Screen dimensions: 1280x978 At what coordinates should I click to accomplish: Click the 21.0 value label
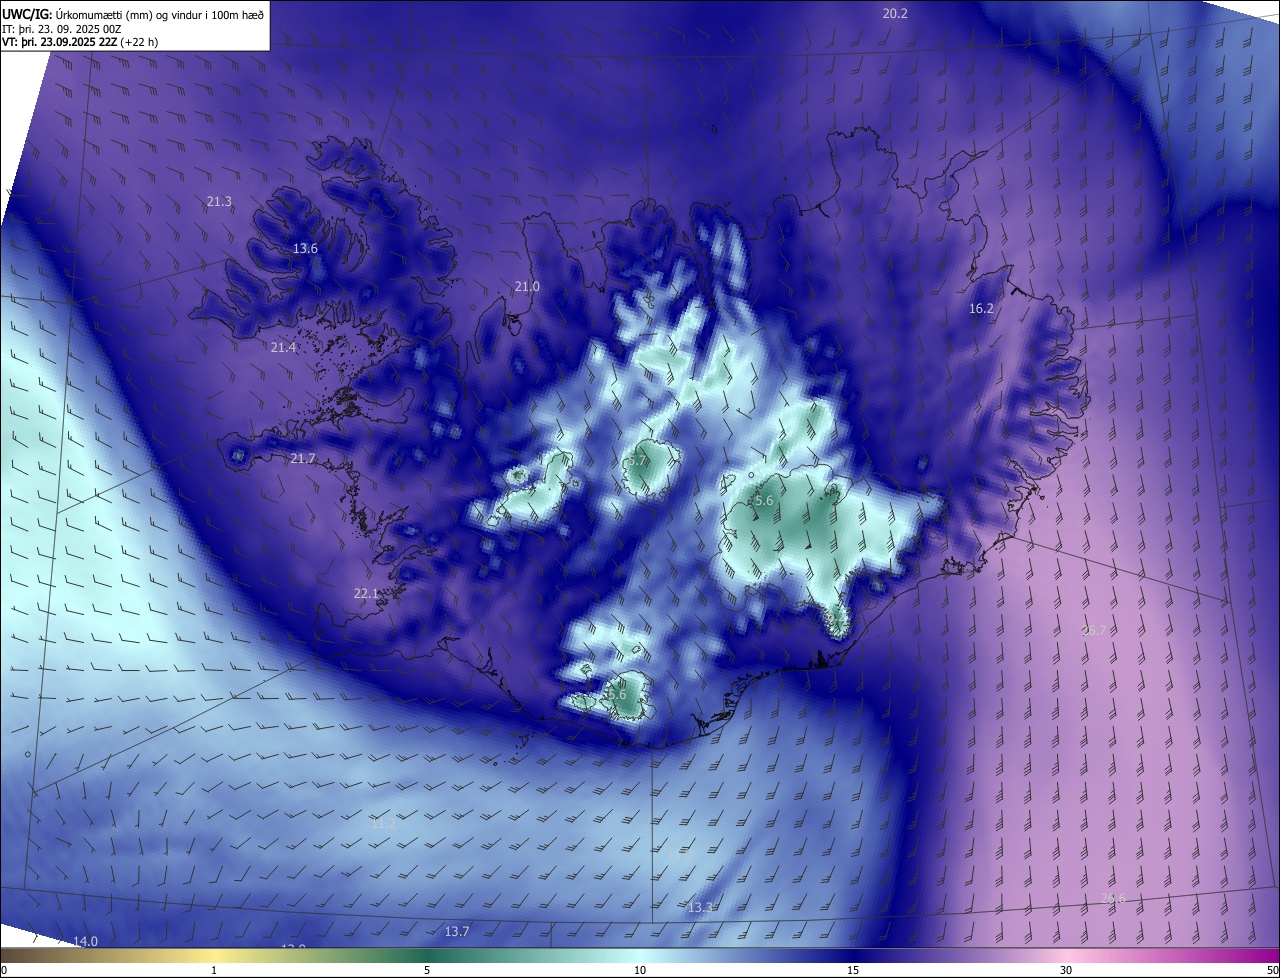point(527,287)
